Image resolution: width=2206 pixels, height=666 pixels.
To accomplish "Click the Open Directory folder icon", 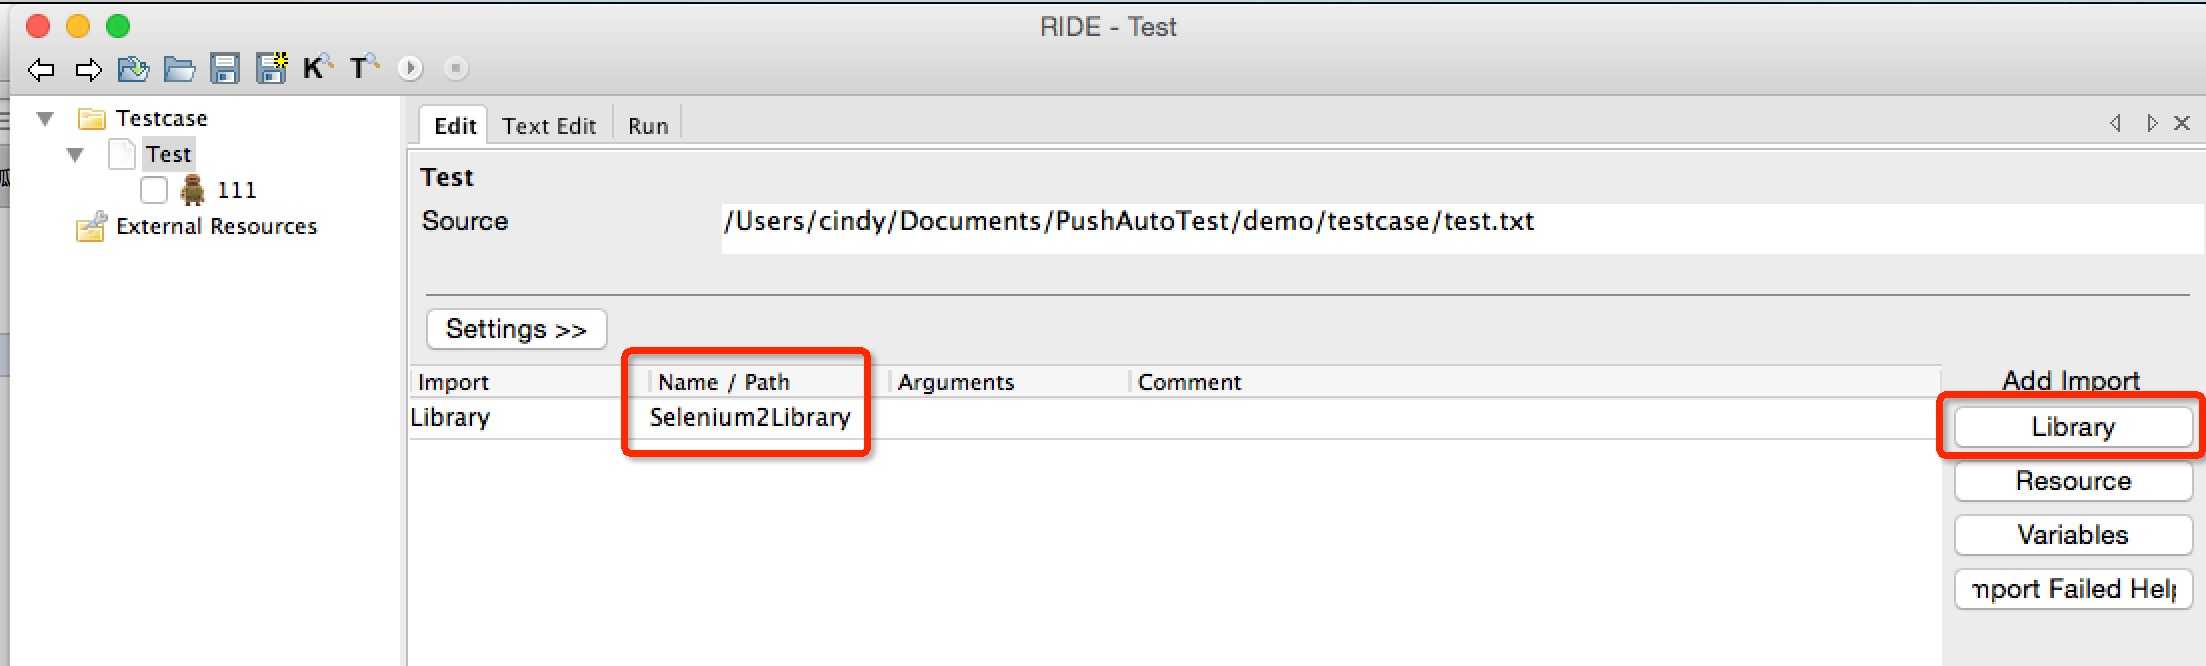I will click(179, 69).
